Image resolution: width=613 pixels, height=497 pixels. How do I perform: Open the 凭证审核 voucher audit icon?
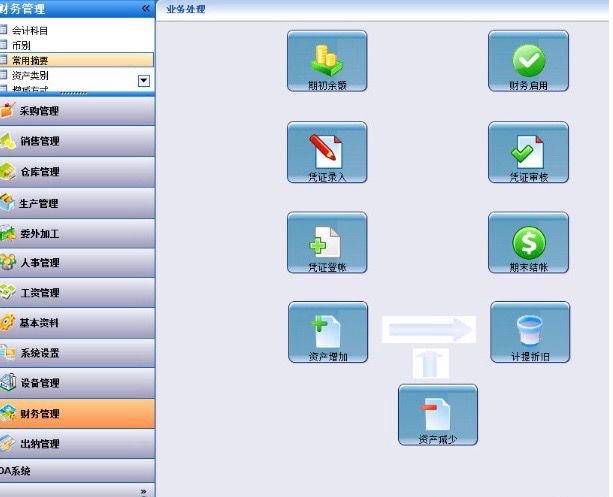(x=528, y=152)
